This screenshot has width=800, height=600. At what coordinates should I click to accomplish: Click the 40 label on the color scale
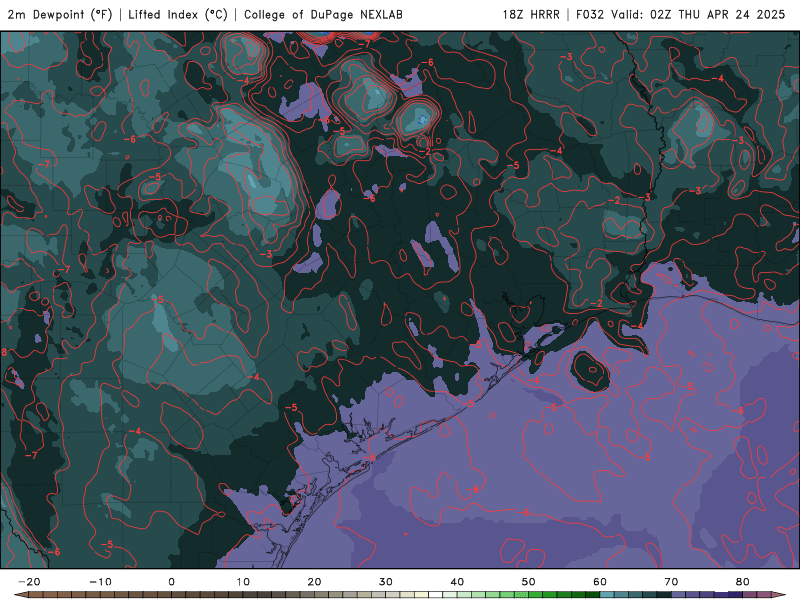coord(457,582)
